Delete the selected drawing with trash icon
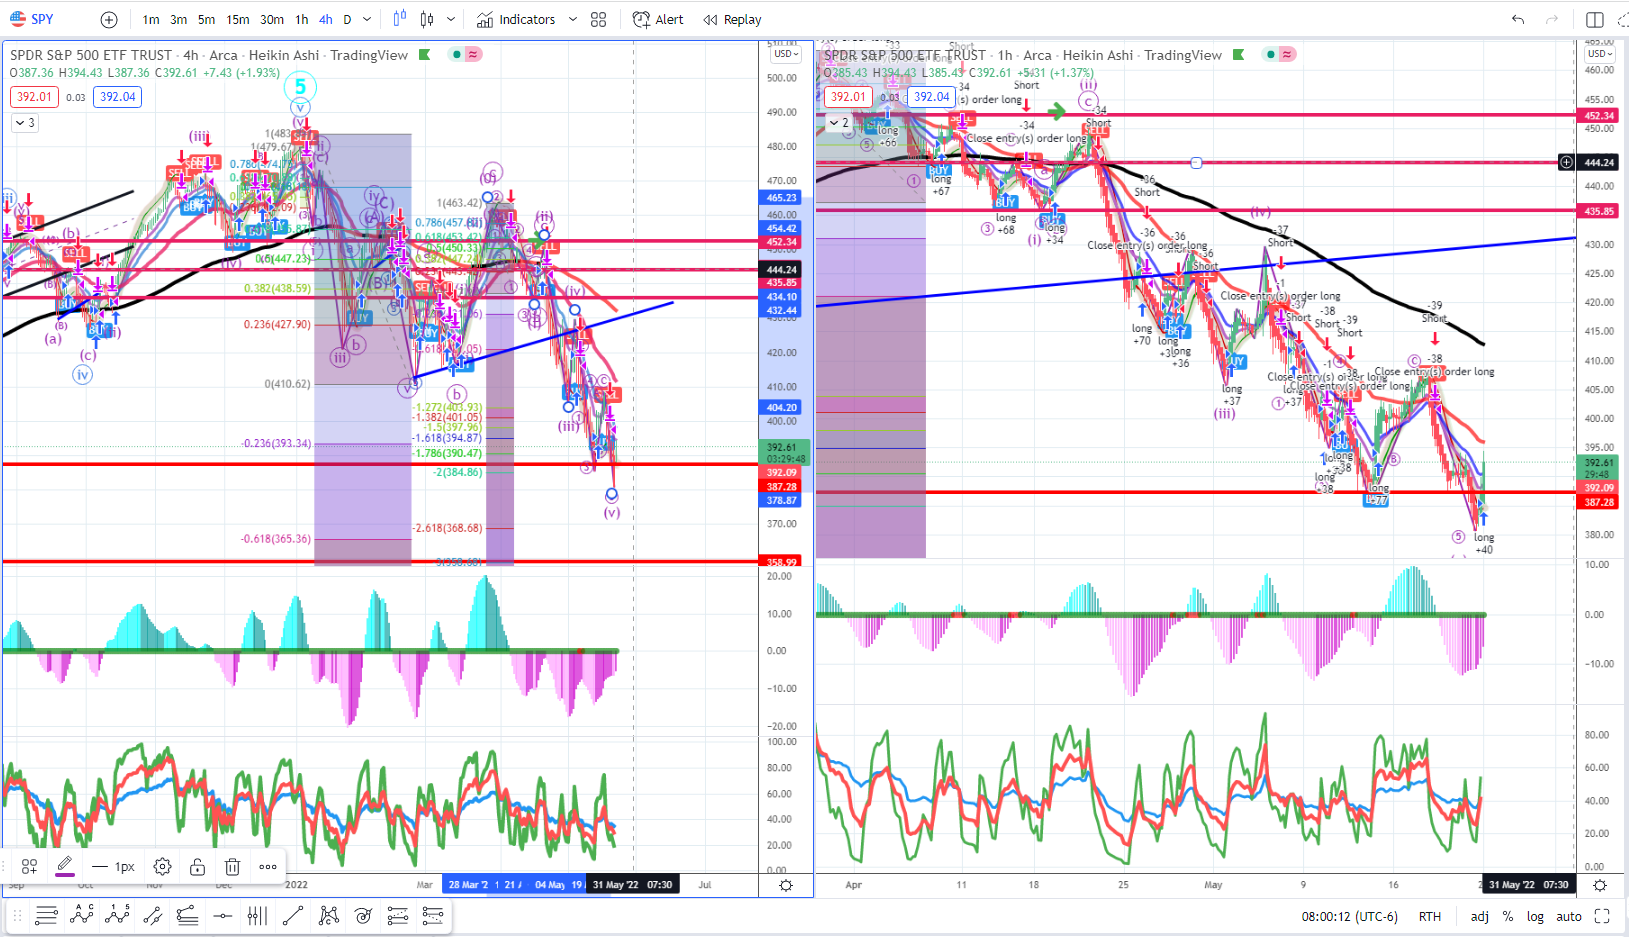The width and height of the screenshot is (1629, 937). (232, 866)
